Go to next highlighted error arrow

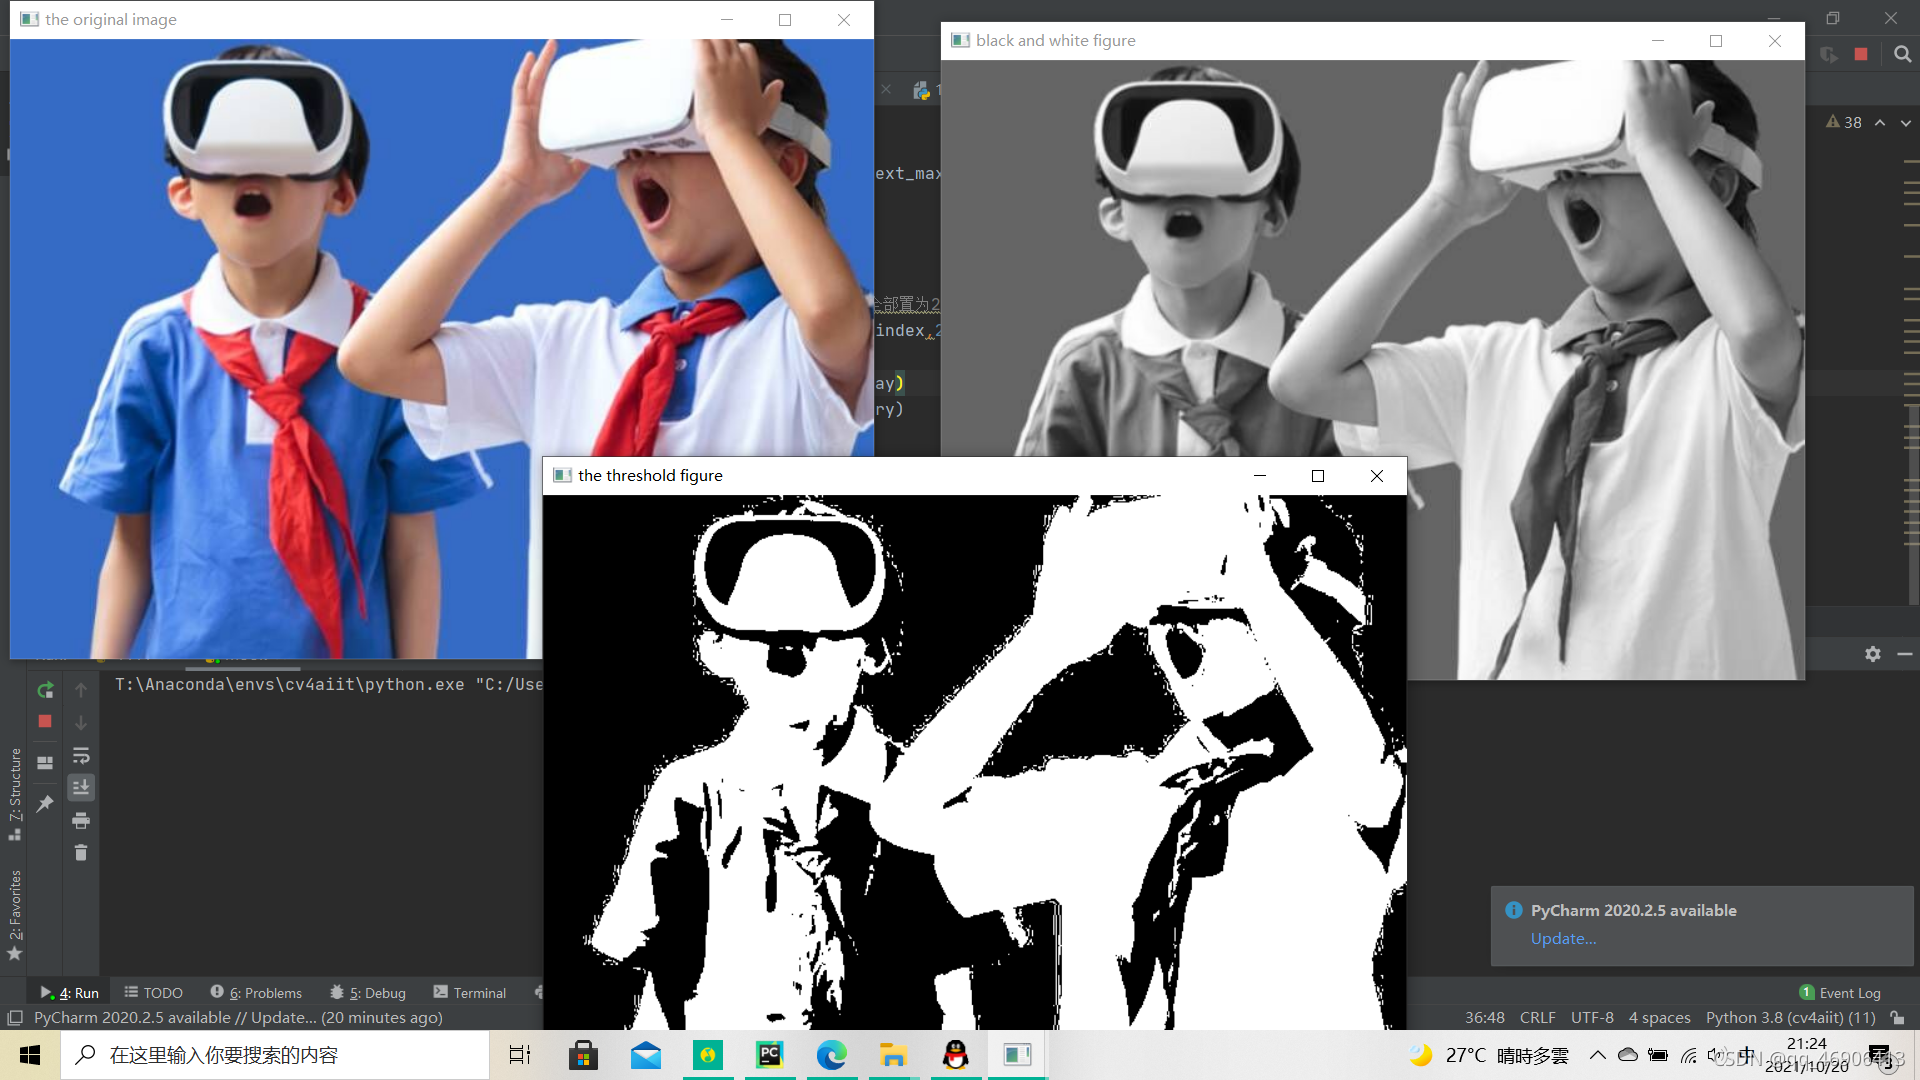tap(1906, 123)
